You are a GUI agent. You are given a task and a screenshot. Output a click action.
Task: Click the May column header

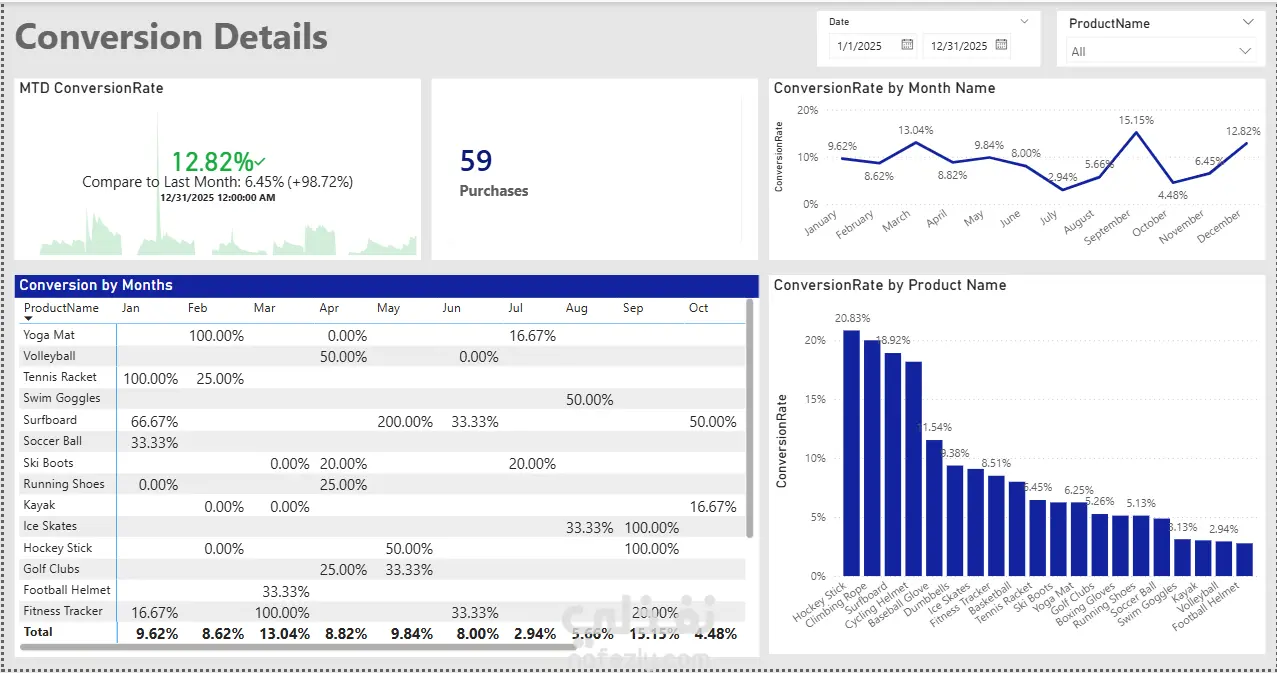(x=388, y=308)
